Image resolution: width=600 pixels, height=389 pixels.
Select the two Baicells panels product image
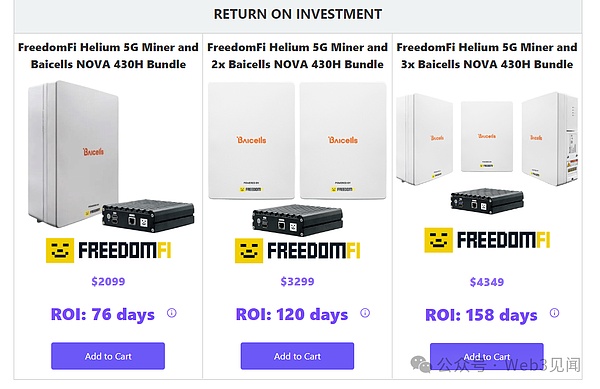click(x=297, y=159)
